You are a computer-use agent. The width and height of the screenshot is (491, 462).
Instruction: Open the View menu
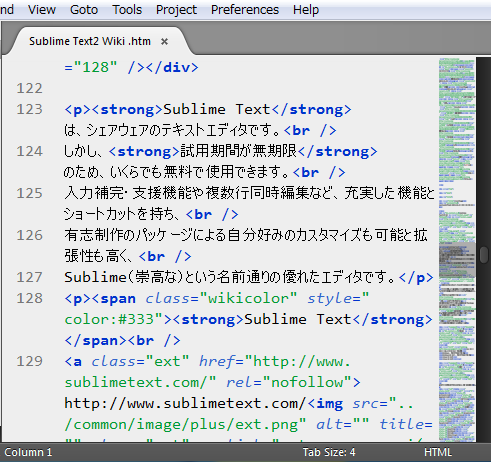pyautogui.click(x=42, y=10)
